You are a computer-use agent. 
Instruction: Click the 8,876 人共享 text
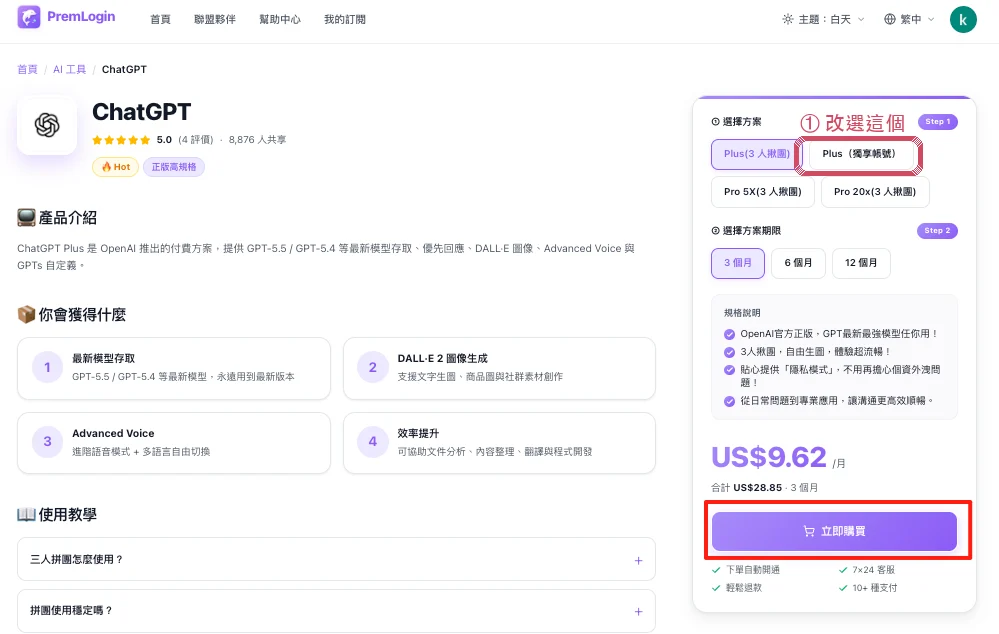tap(257, 140)
